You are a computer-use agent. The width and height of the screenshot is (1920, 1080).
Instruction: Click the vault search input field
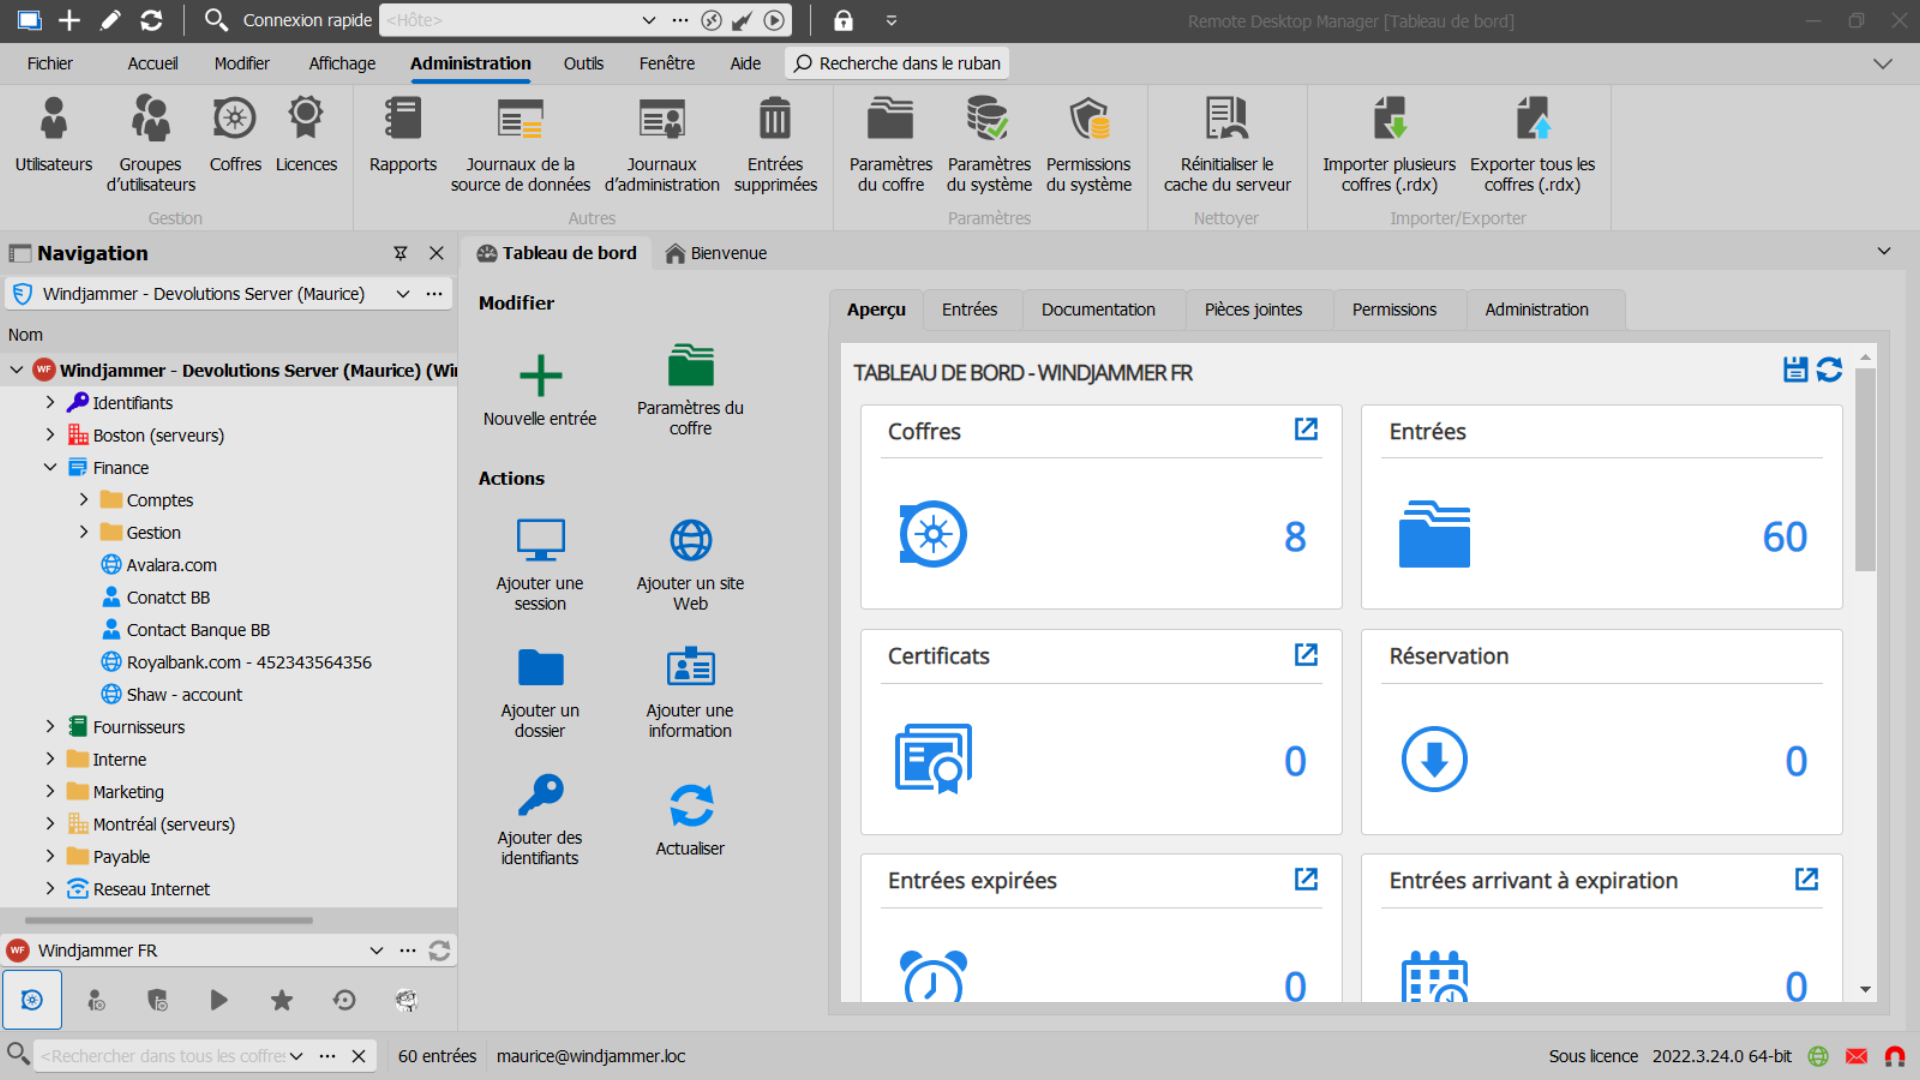[160, 1056]
